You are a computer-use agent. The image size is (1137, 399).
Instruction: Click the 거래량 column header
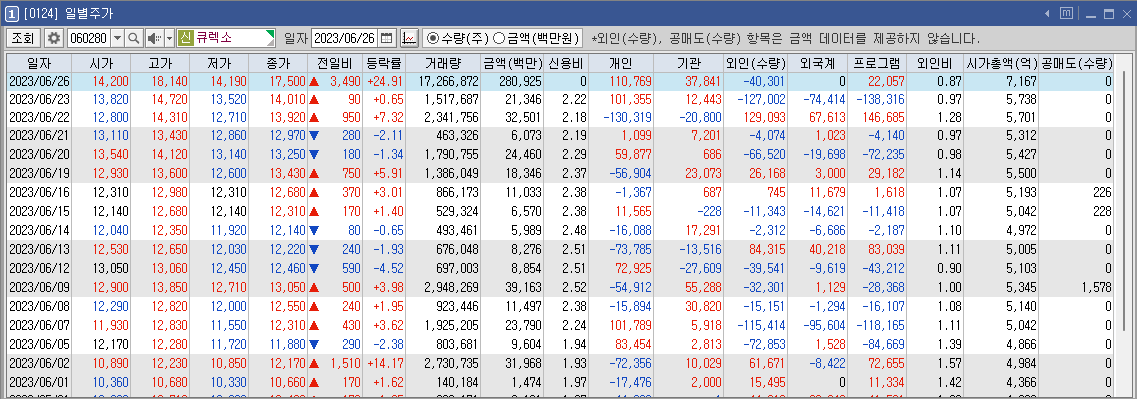point(444,63)
